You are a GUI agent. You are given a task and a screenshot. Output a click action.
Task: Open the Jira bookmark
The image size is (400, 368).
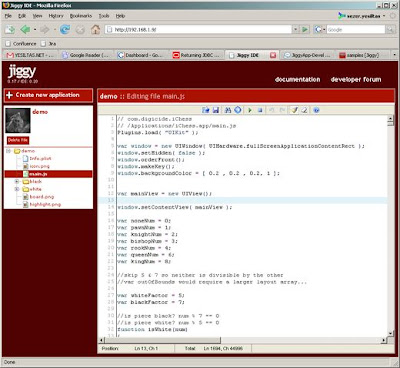click(48, 44)
